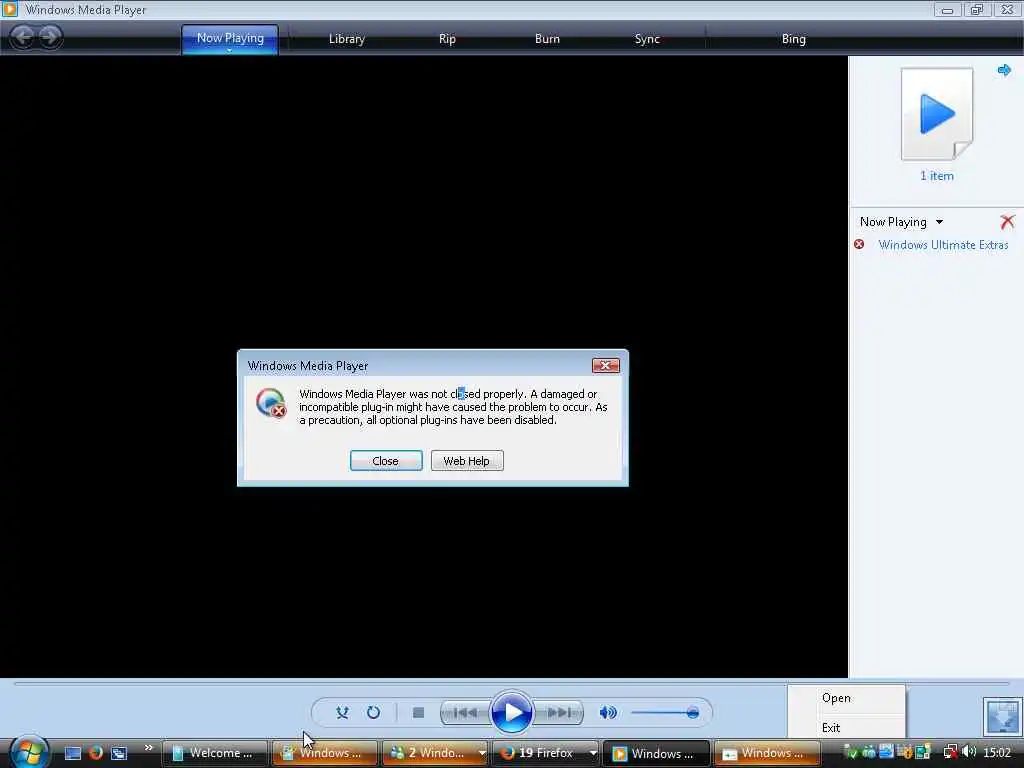The image size is (1024, 768).
Task: Click the green shield tray icon
Action: pyautogui.click(x=851, y=752)
